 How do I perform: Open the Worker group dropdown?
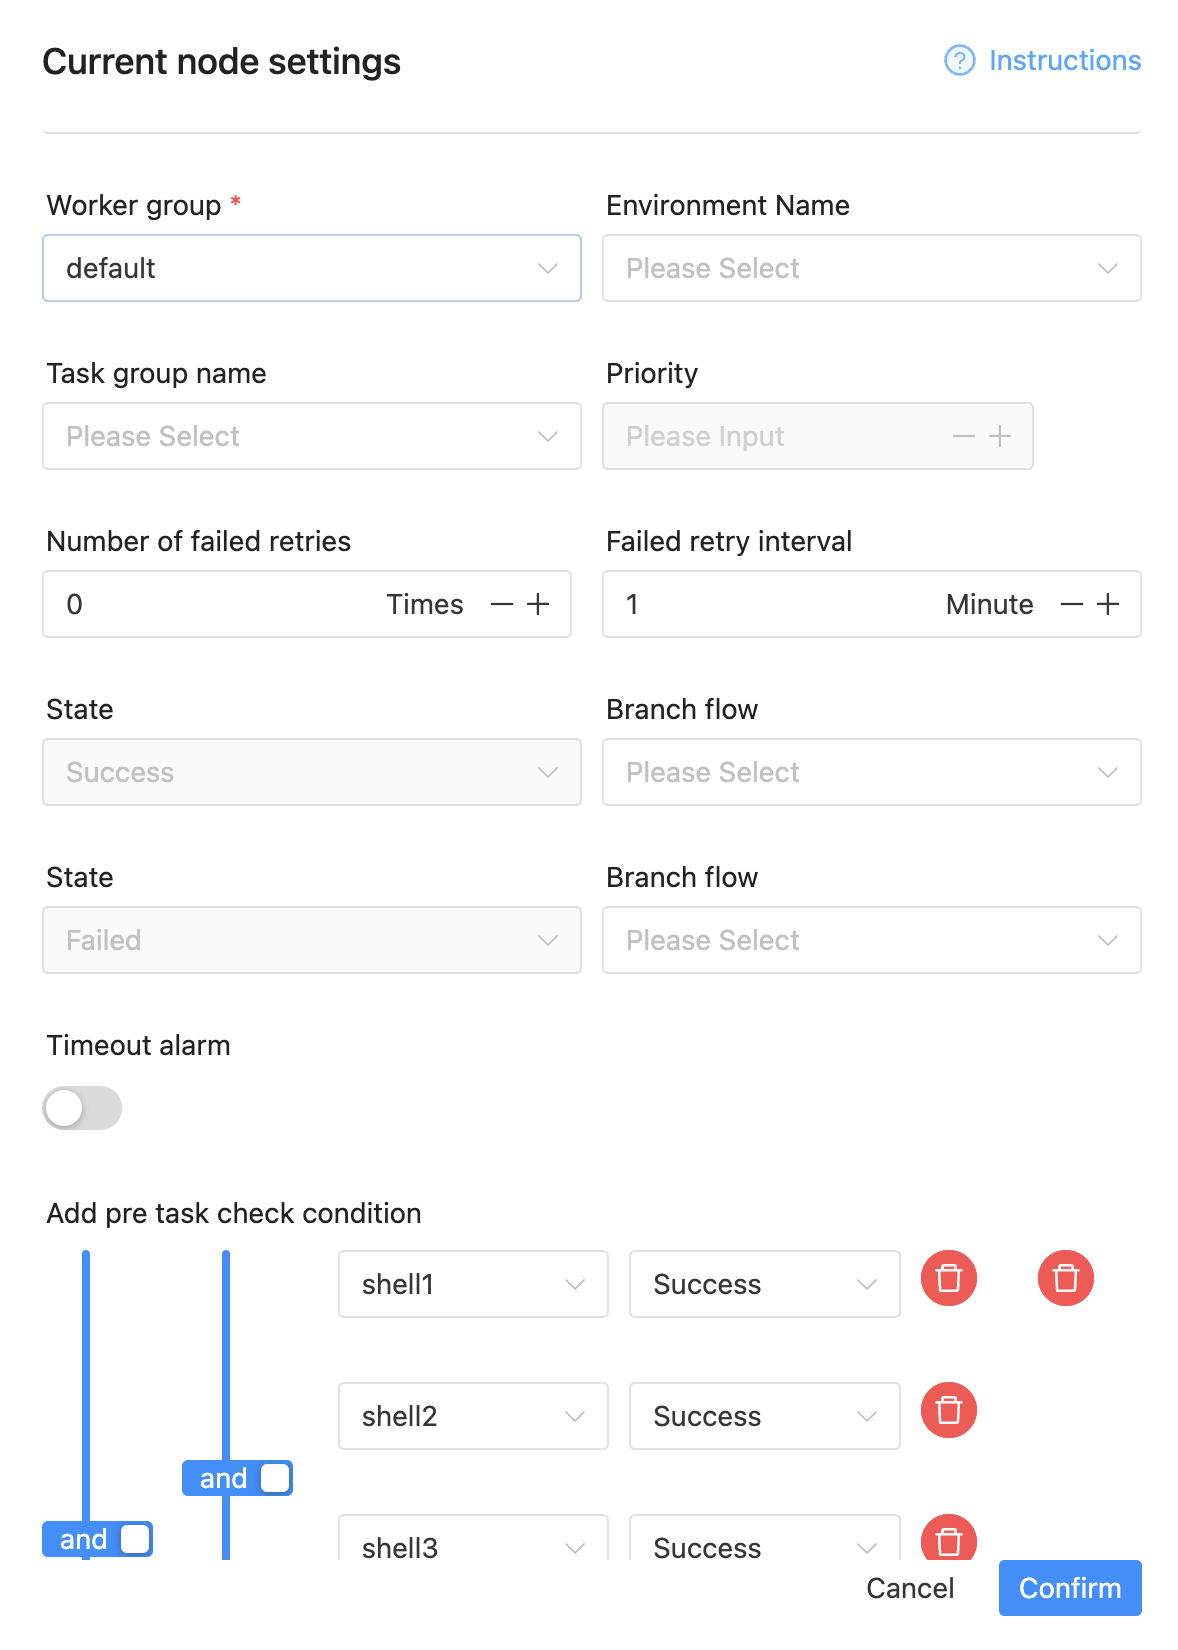click(x=312, y=268)
